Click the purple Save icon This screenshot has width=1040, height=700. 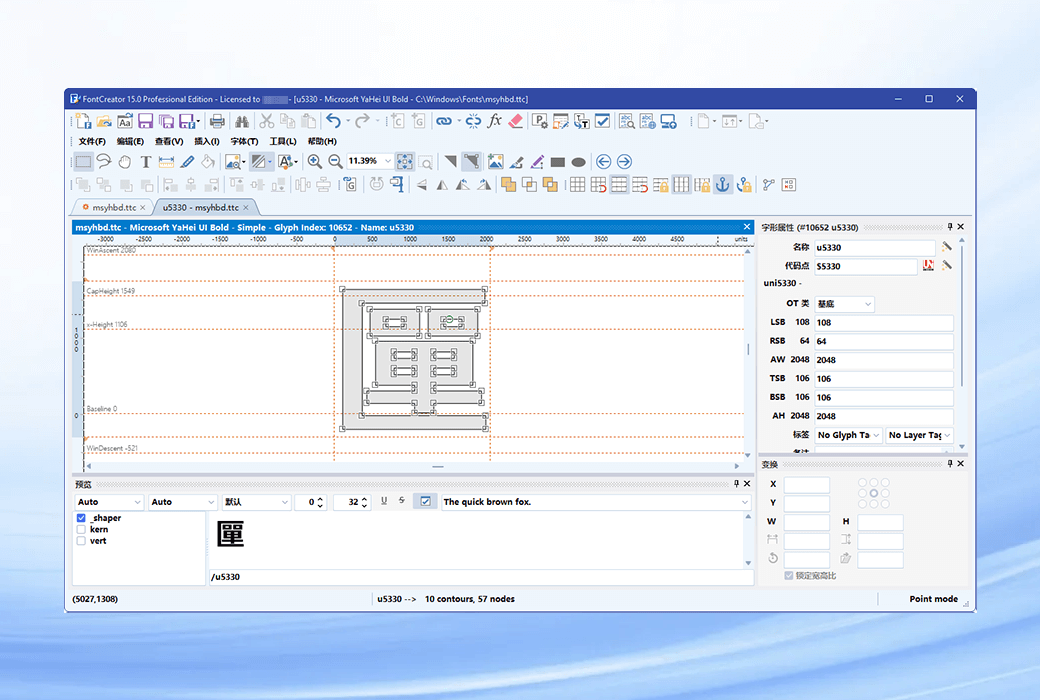(x=145, y=121)
